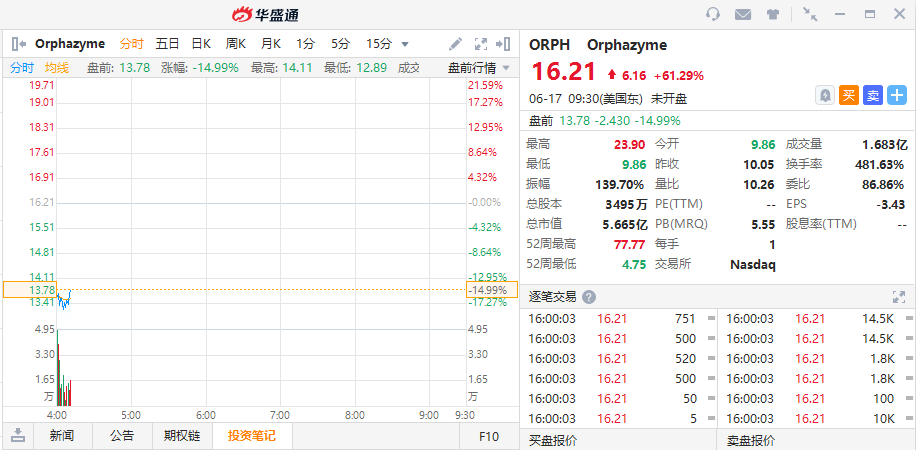Select the 周K chart tab
The width and height of the screenshot is (916, 450).
click(x=236, y=43)
